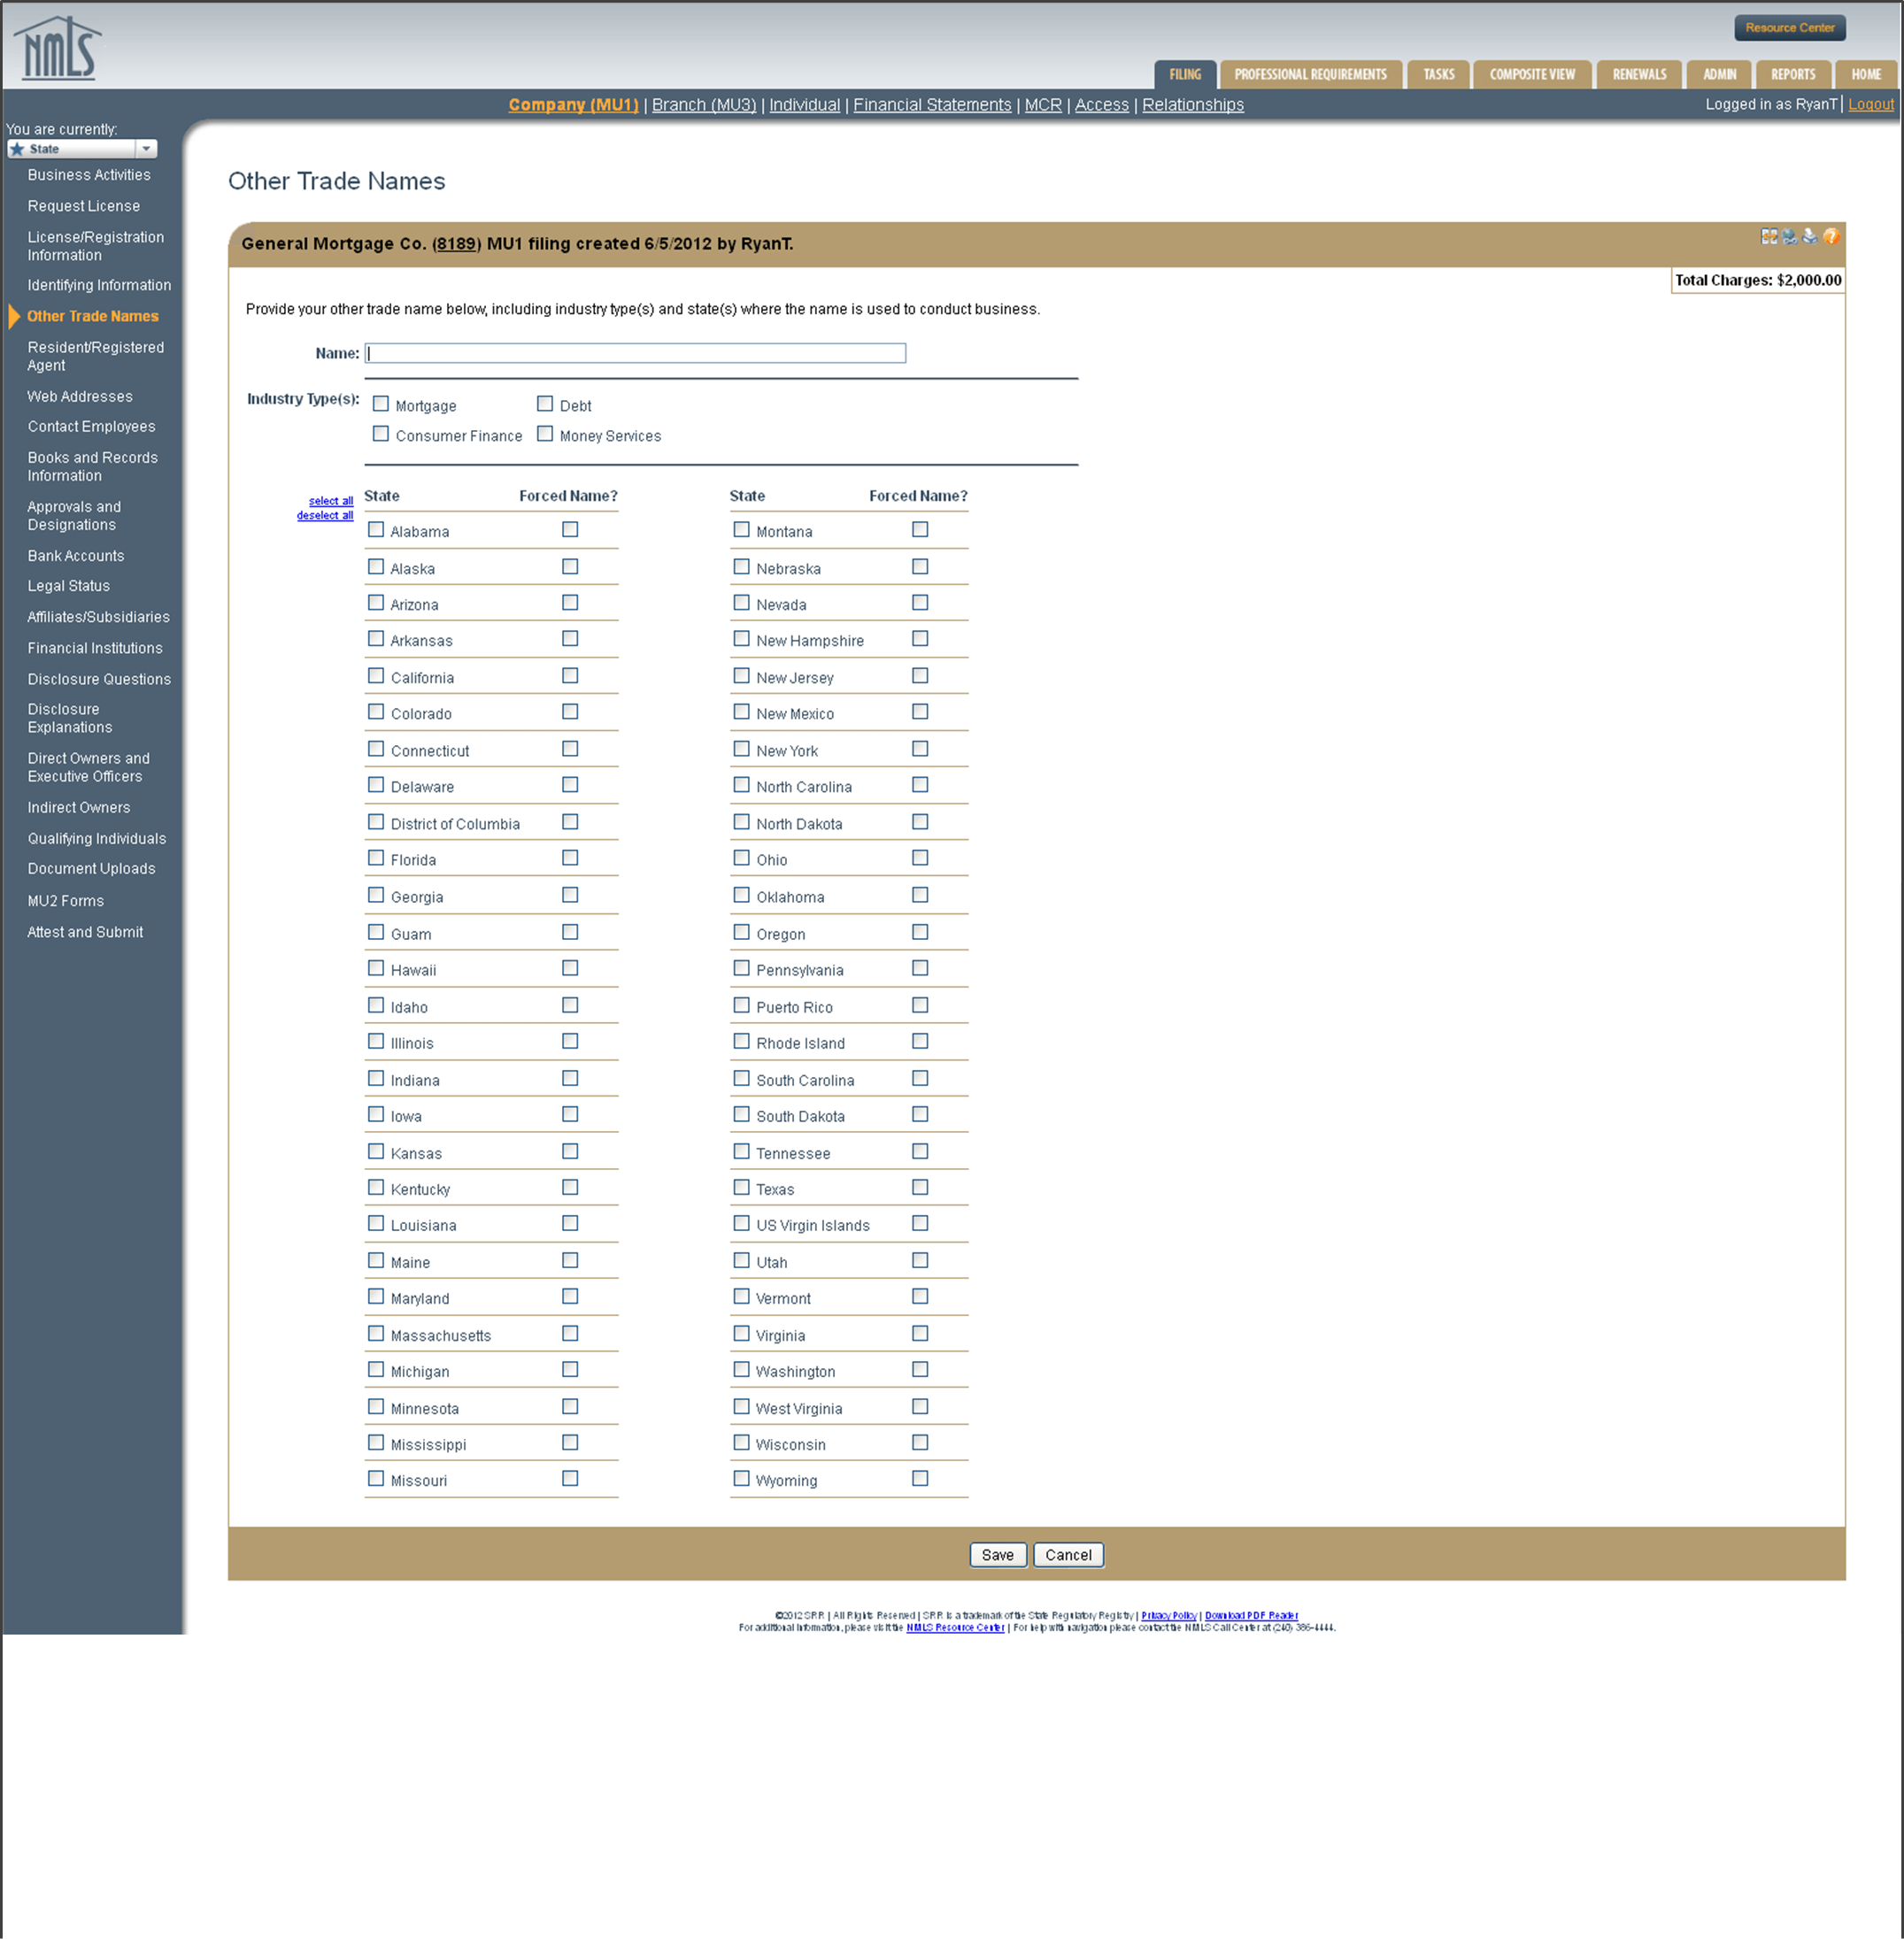Click deselect all to clear states
Viewport: 1904px width, 1939px height.
(x=324, y=515)
